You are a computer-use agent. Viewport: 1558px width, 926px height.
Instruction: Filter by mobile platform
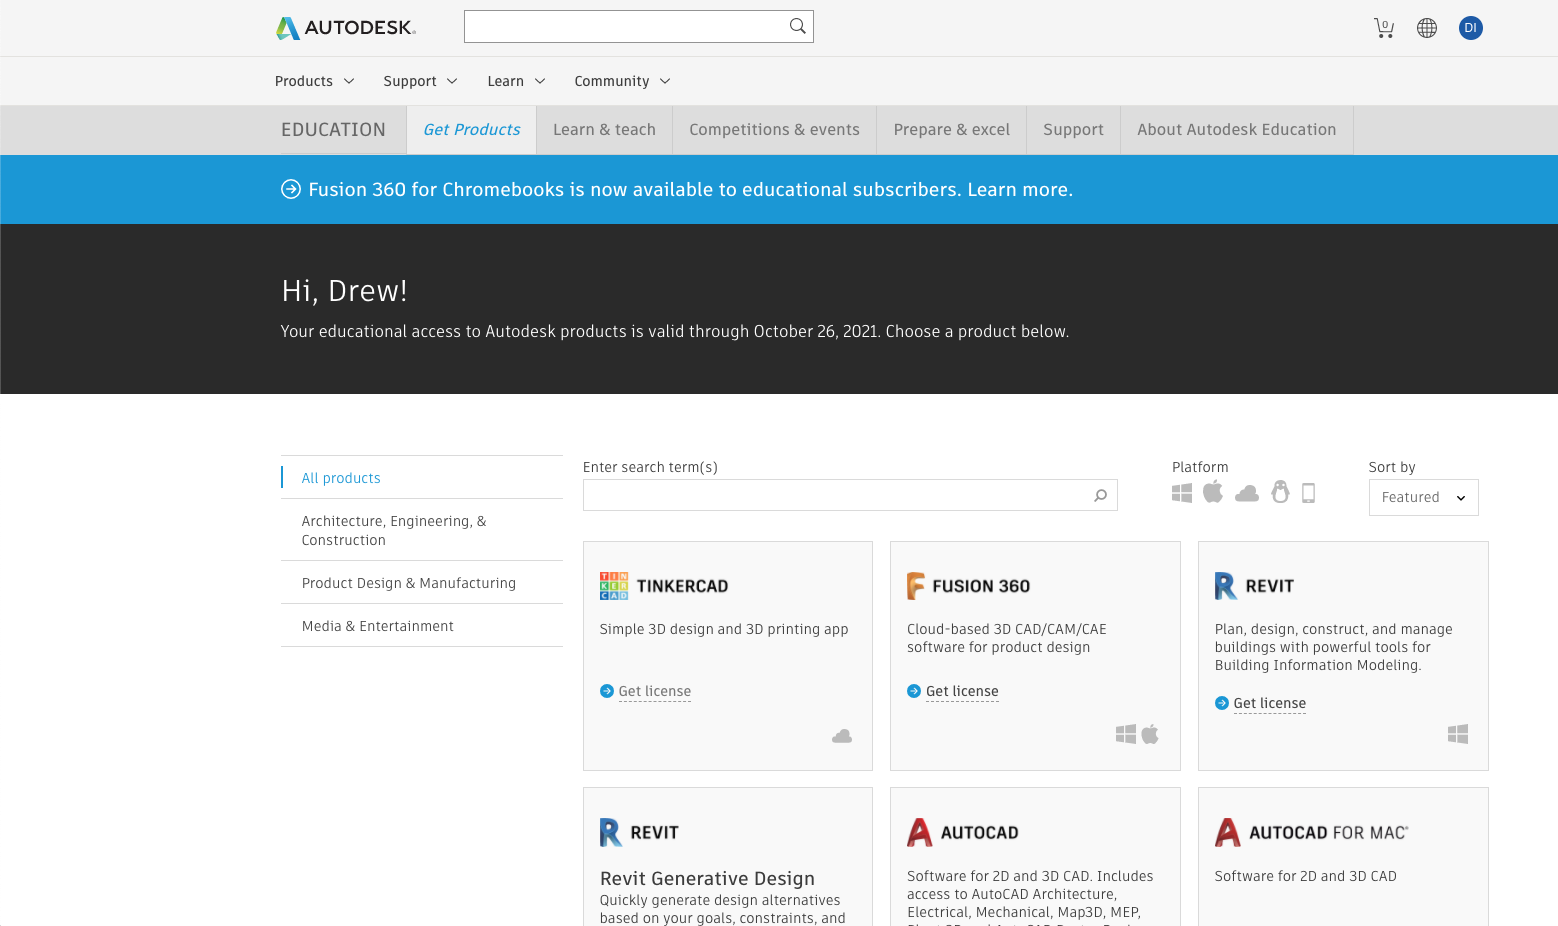point(1308,491)
